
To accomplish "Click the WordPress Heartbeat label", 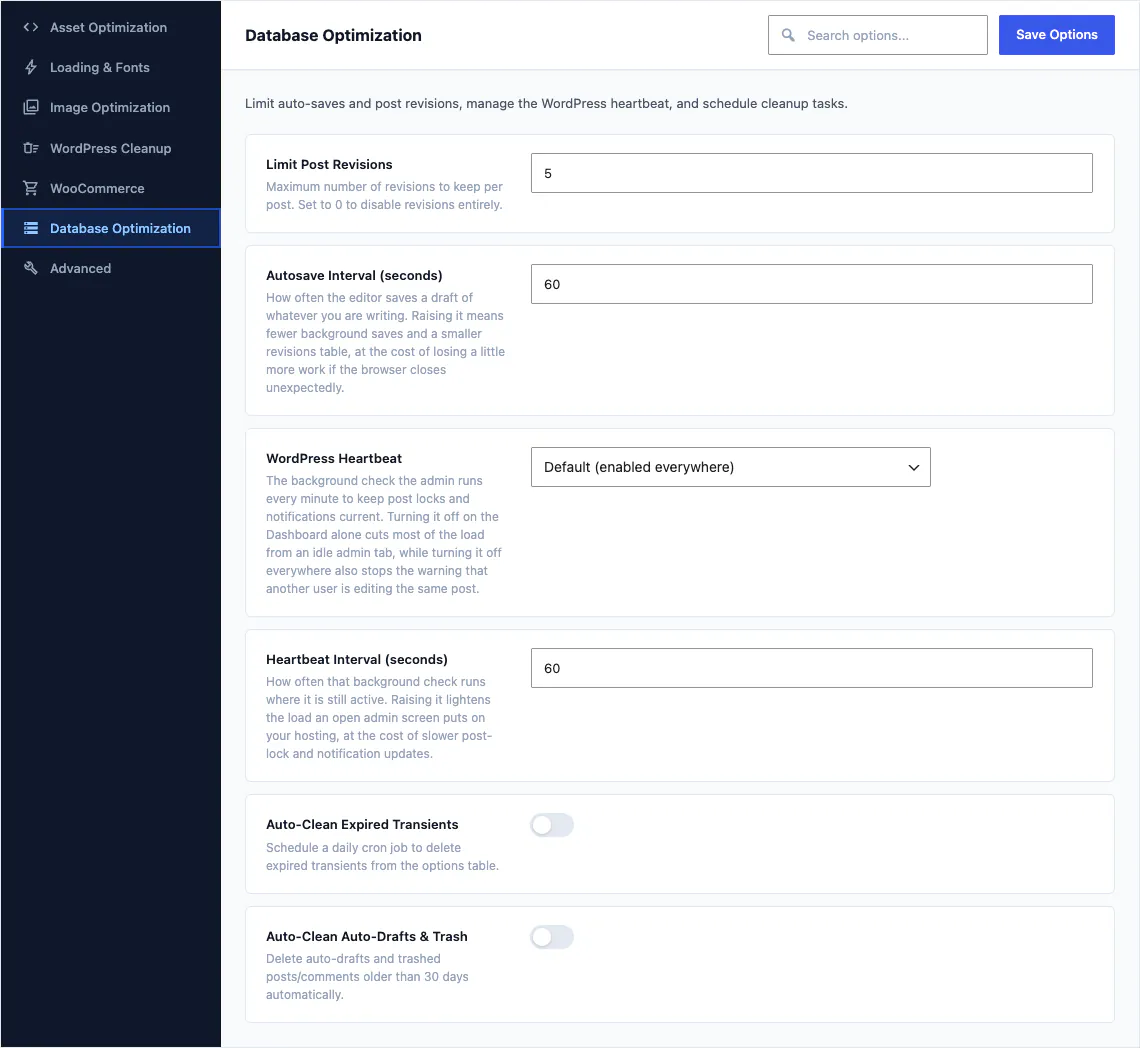I will (334, 458).
